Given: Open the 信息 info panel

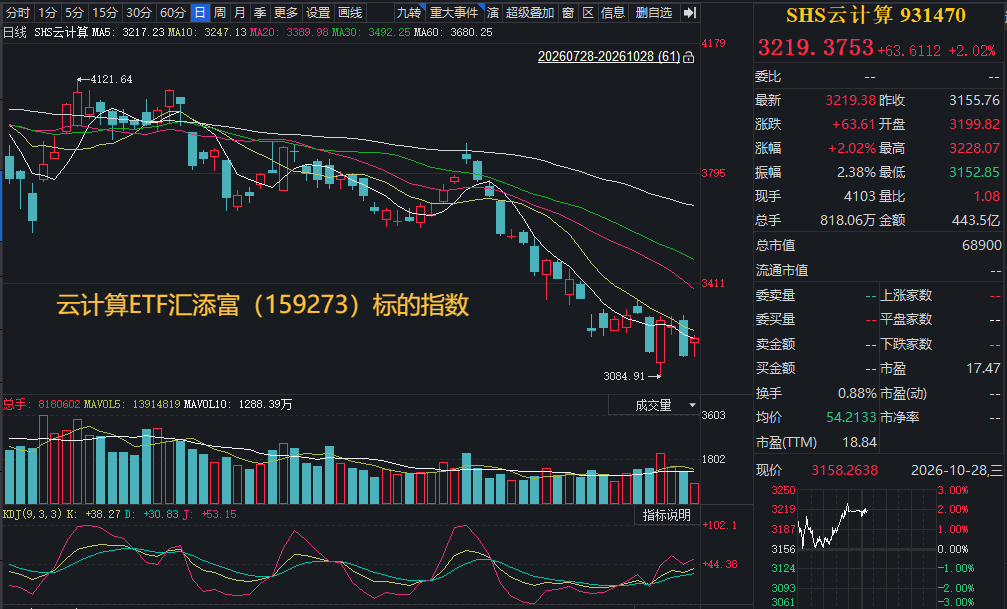Looking at the screenshot, I should [x=613, y=13].
